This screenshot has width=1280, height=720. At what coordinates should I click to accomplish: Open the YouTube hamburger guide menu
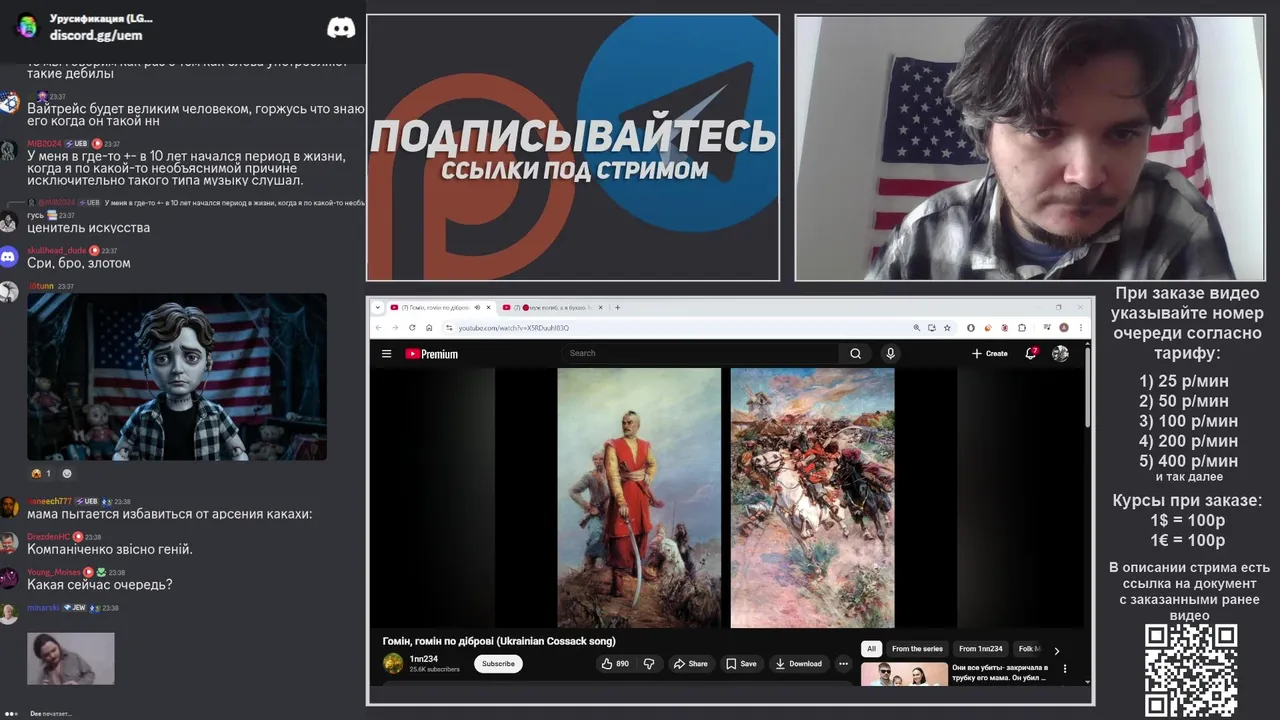[x=386, y=354]
